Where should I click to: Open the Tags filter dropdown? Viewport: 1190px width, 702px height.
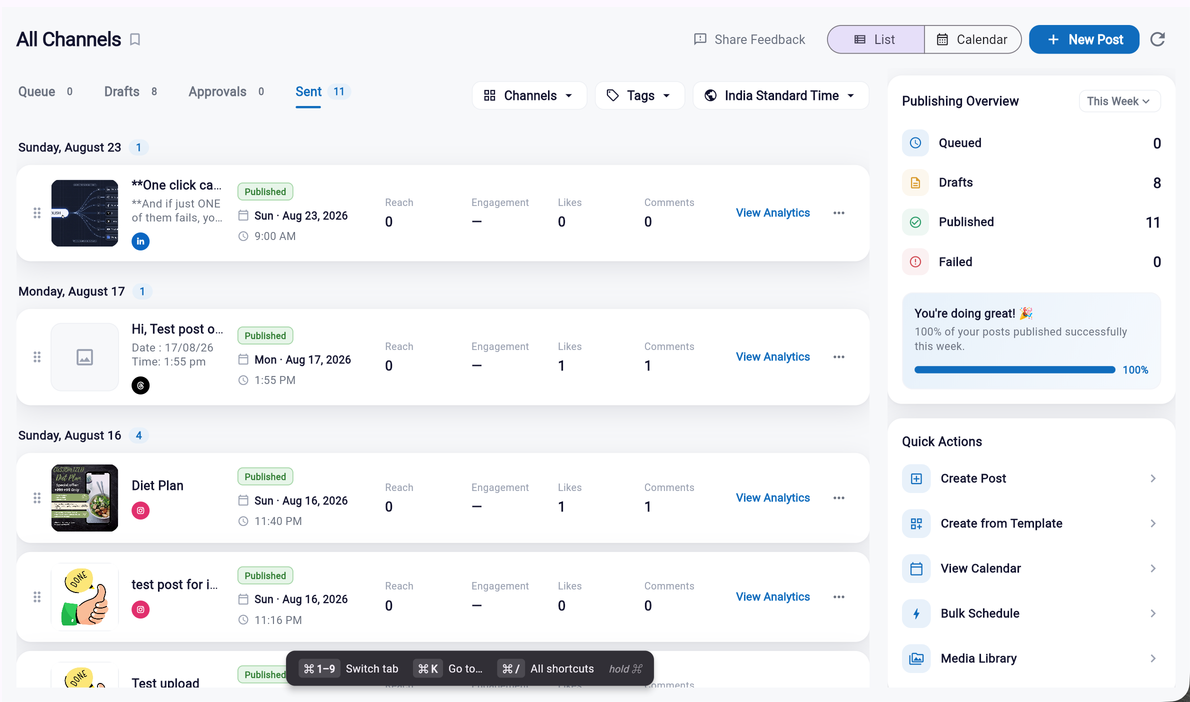(x=639, y=96)
